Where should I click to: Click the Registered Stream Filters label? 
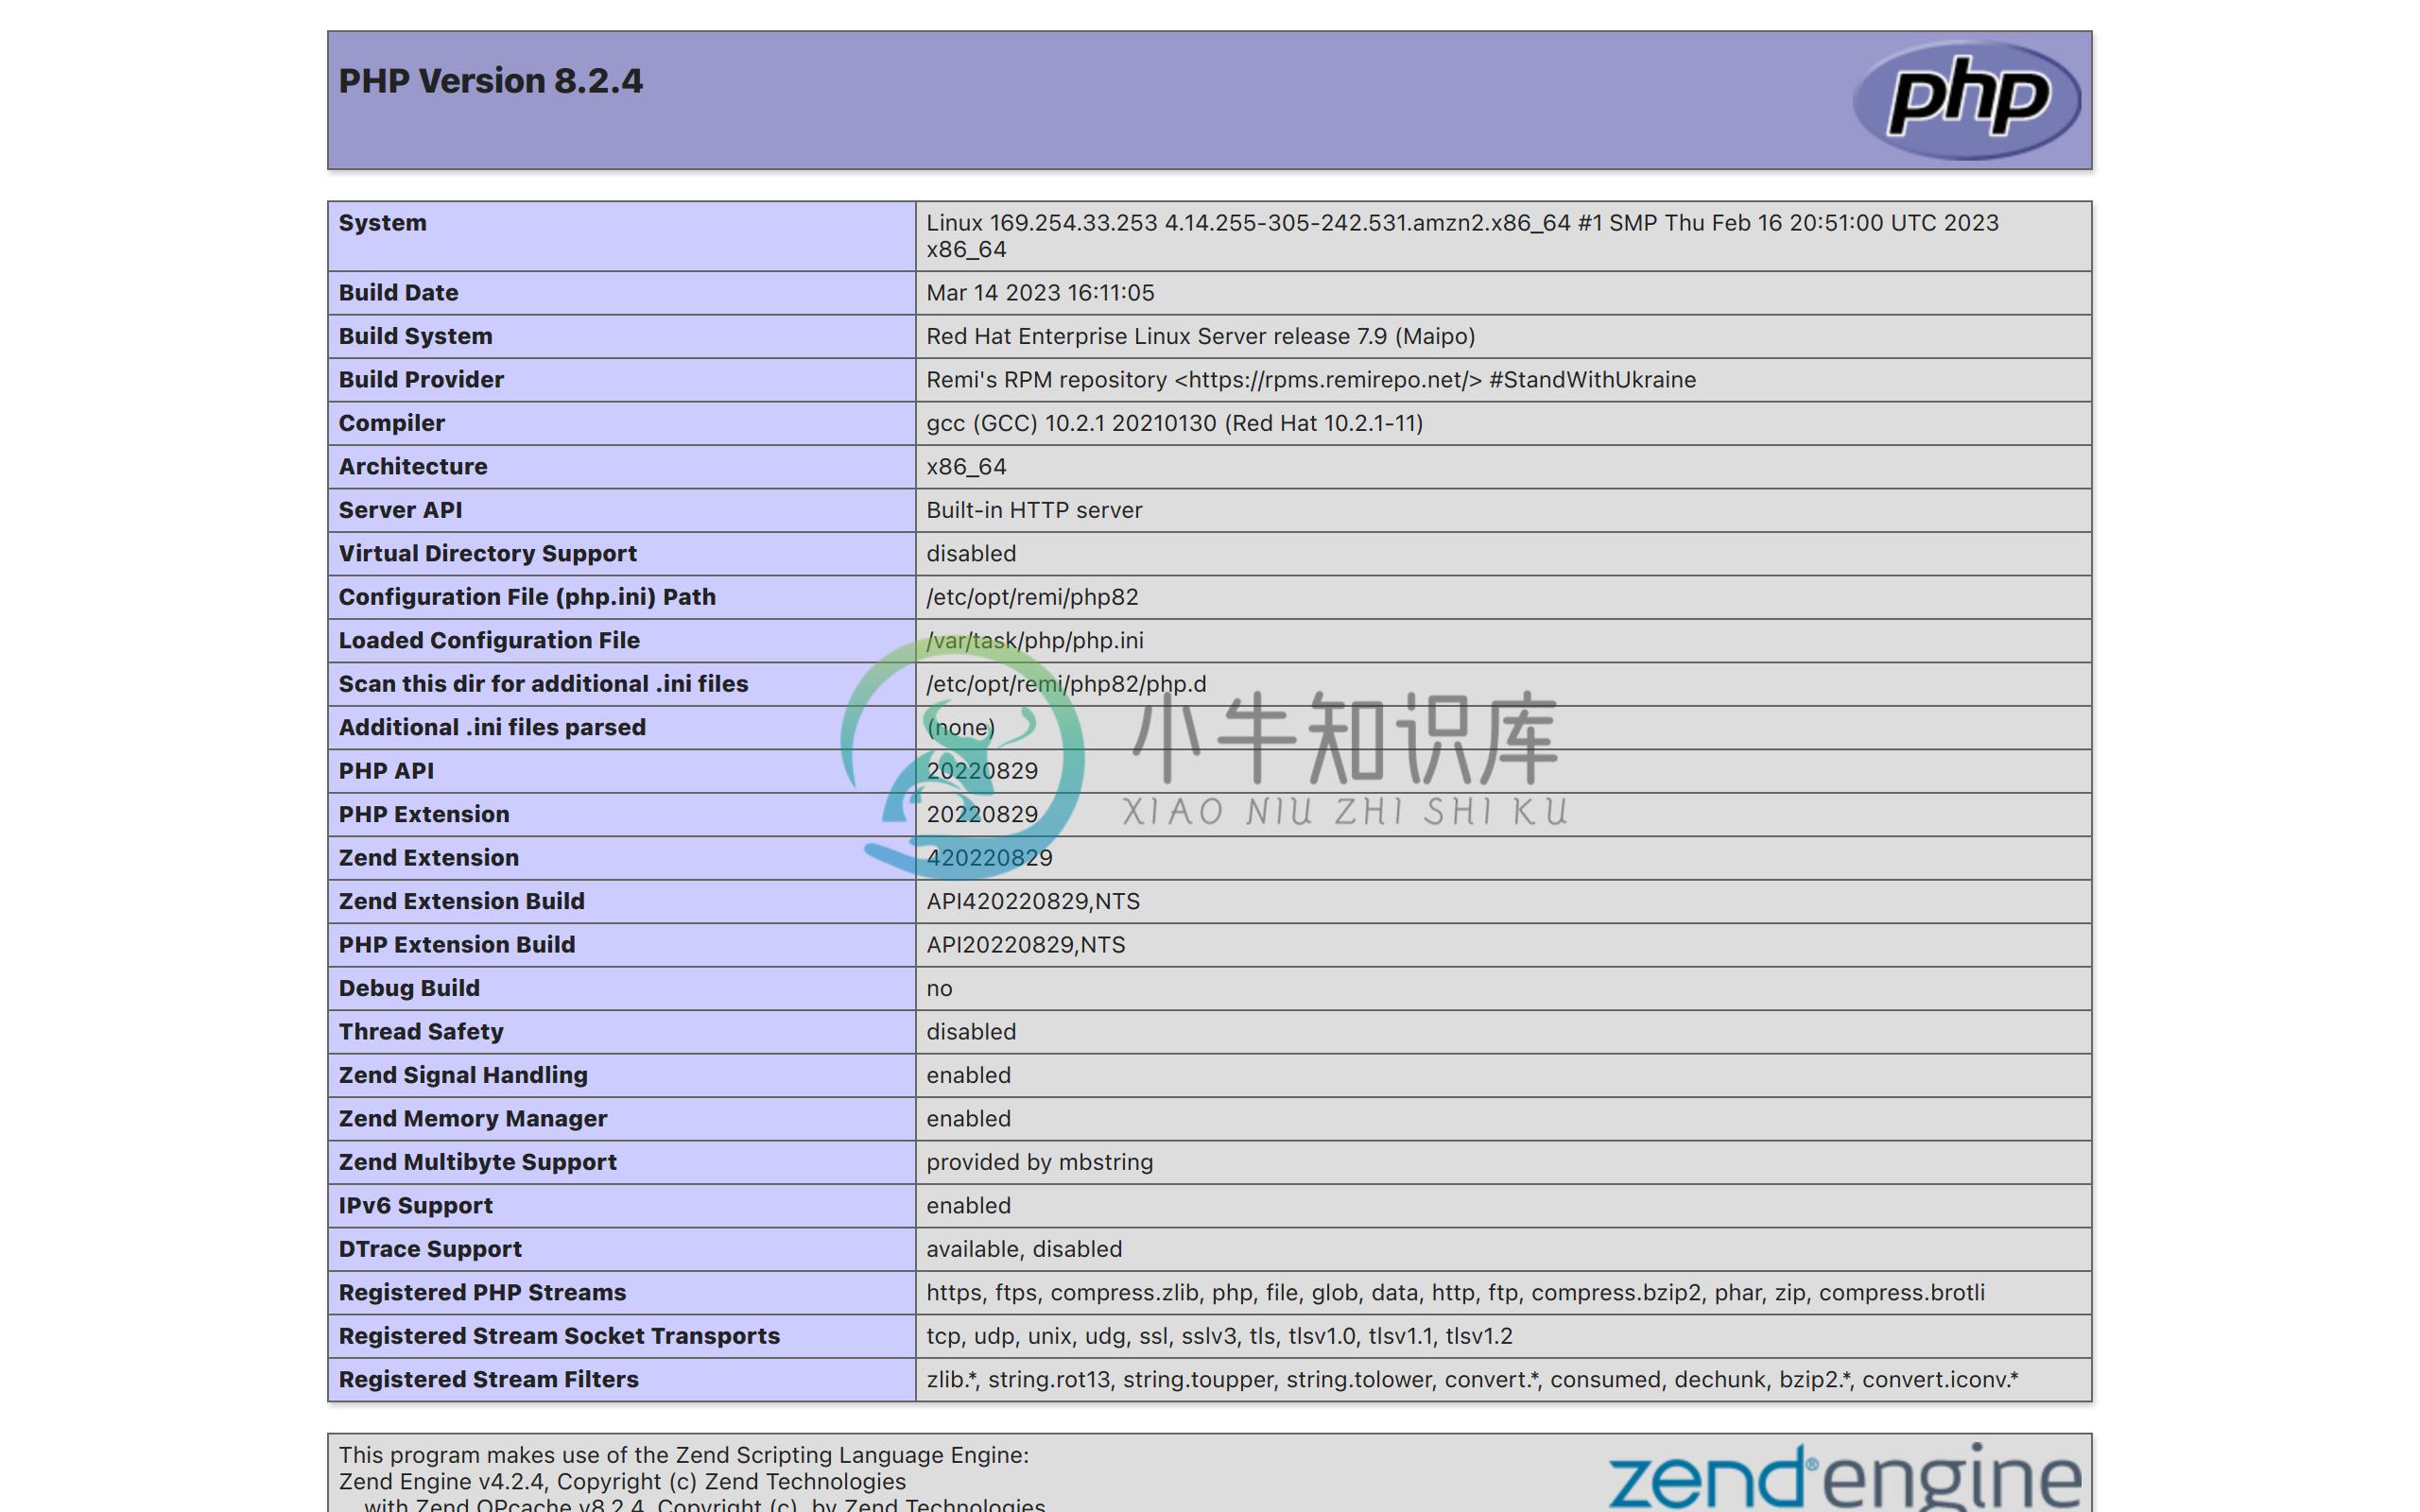(488, 1380)
